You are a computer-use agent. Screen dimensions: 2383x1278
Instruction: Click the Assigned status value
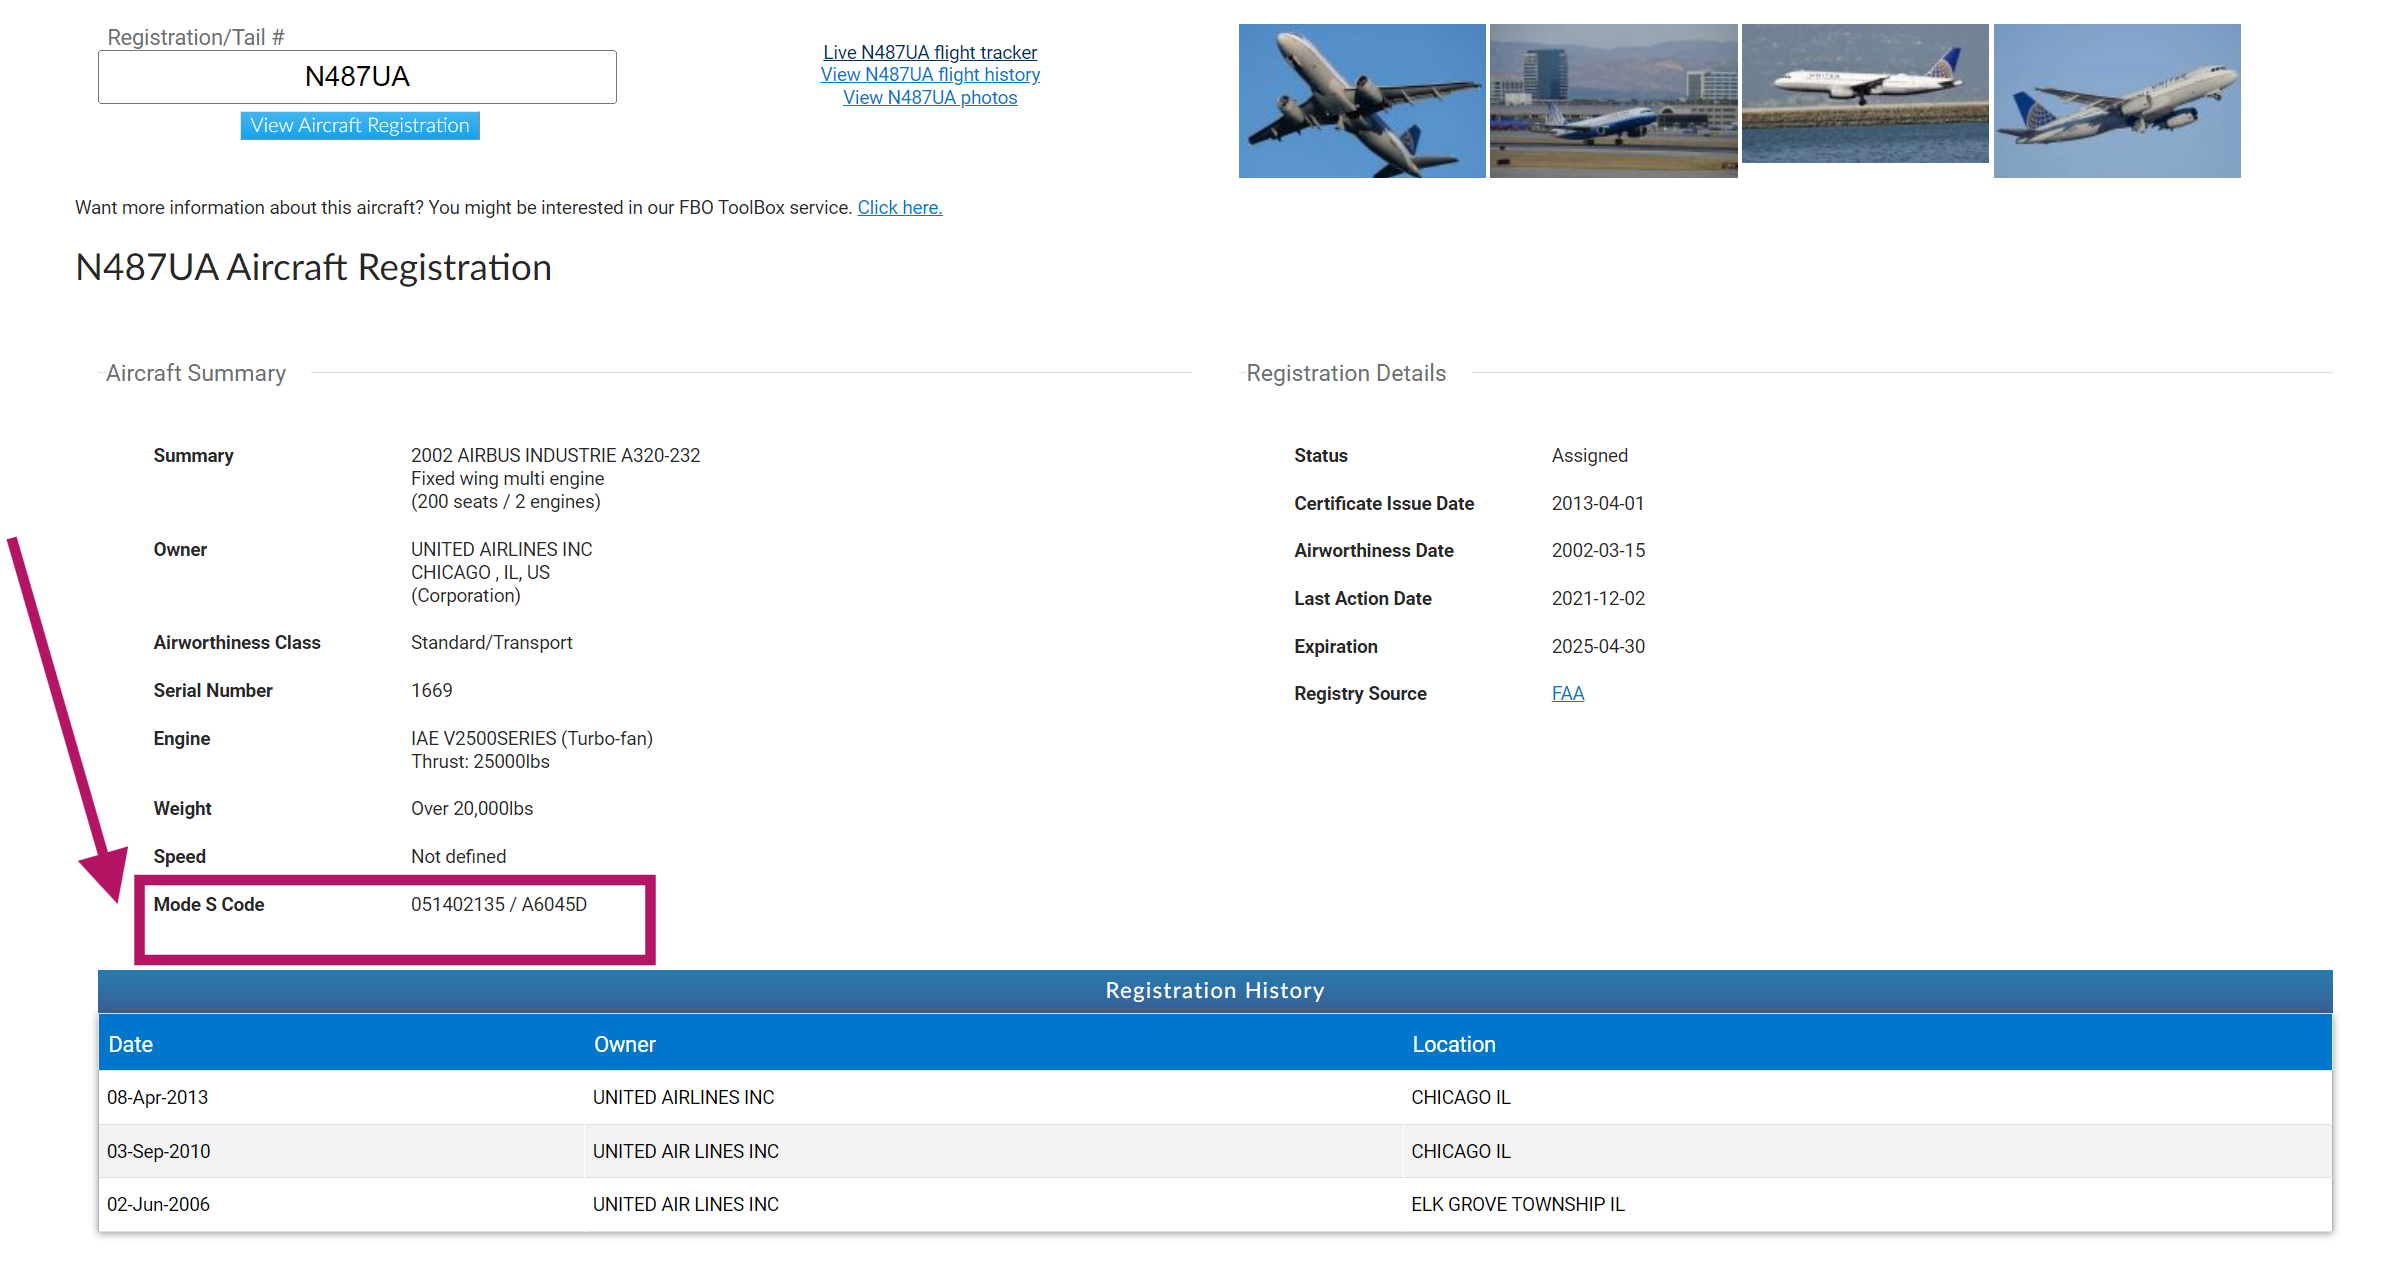1590,456
